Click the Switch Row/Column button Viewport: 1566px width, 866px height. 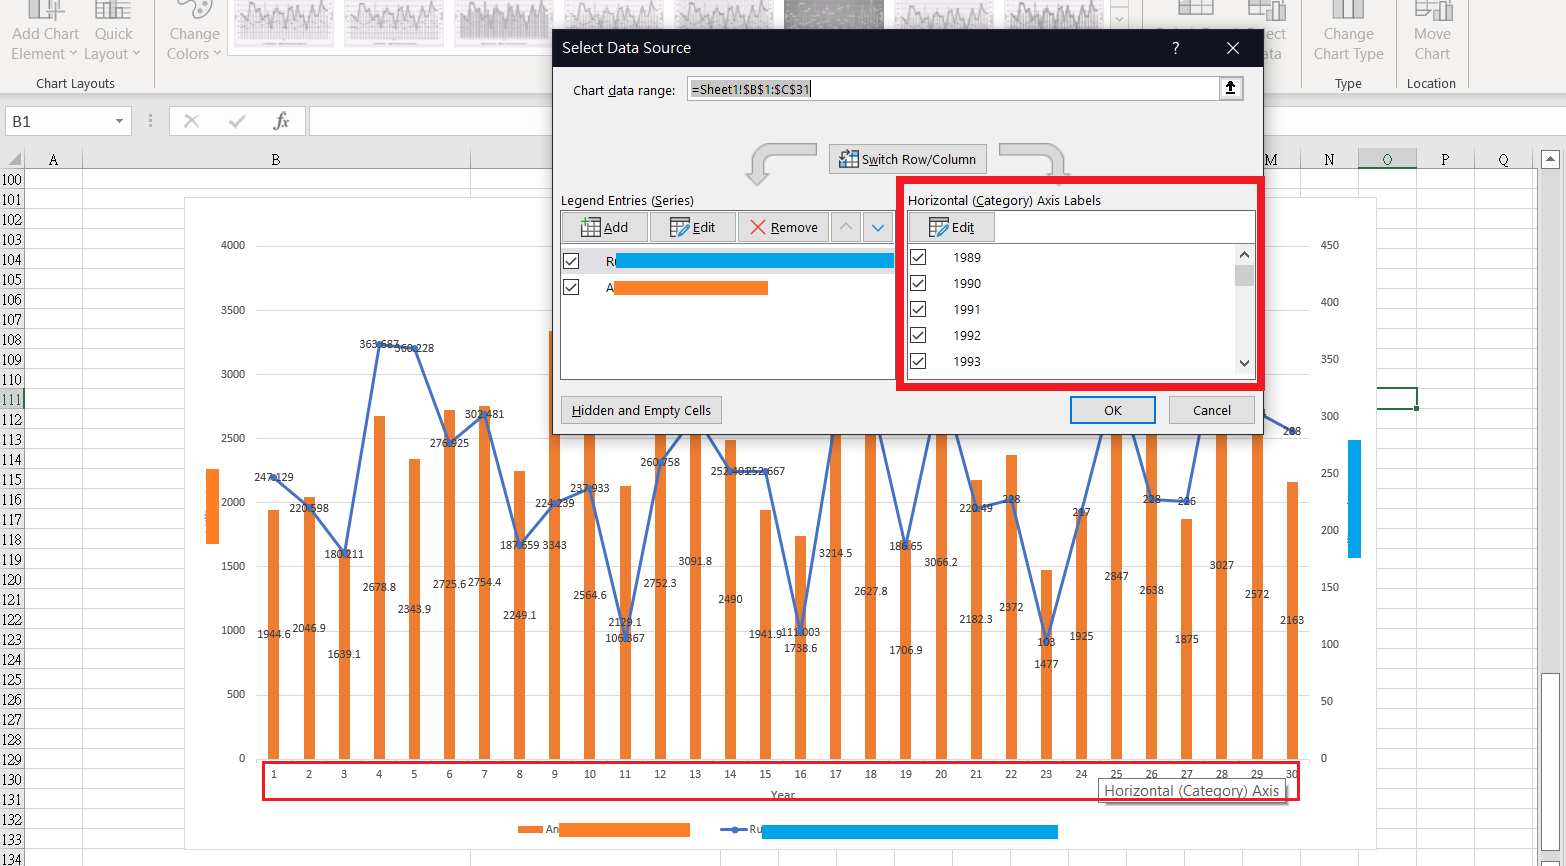tap(907, 158)
